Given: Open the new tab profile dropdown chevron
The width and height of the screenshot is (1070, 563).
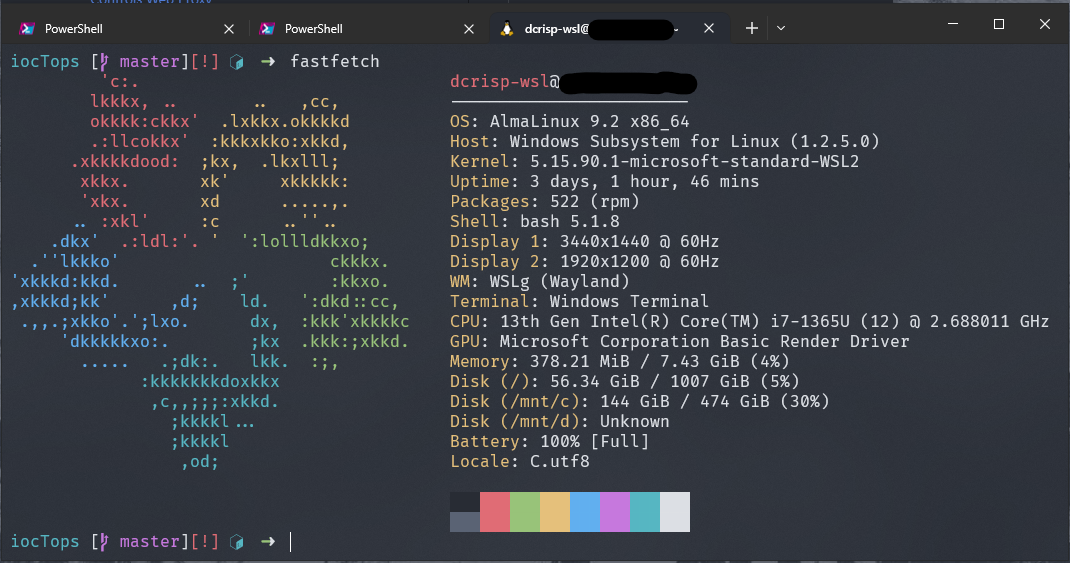Looking at the screenshot, I should coord(781,29).
